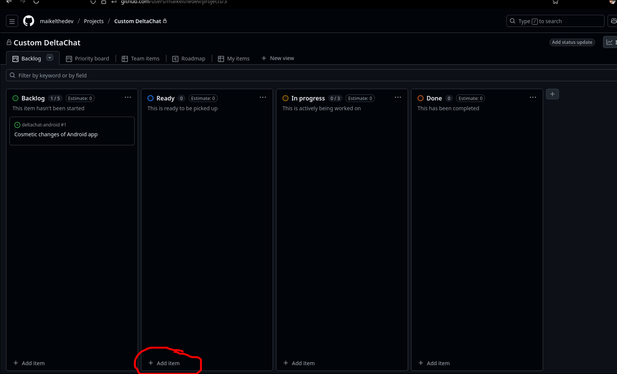Click the blue Ready status circle
This screenshot has width=617, height=374.
click(x=150, y=98)
